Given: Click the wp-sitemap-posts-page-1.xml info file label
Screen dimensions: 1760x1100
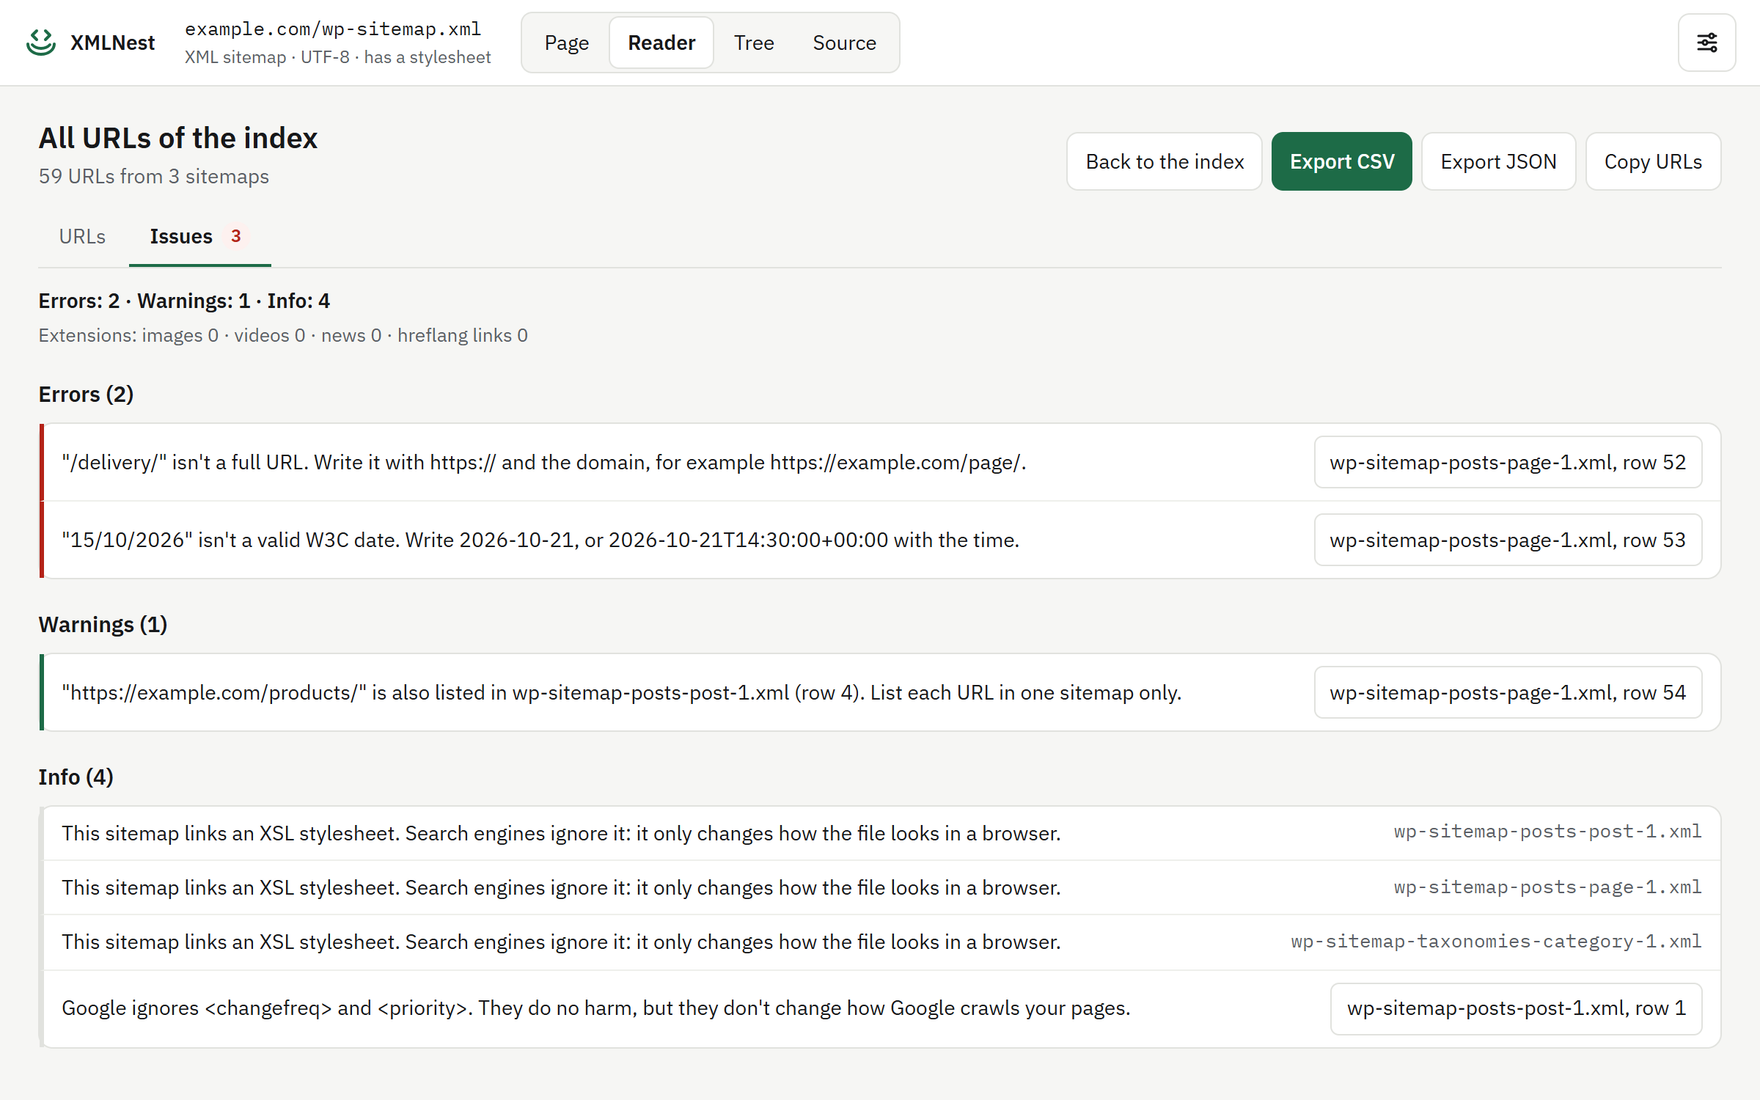Looking at the screenshot, I should click(x=1547, y=887).
